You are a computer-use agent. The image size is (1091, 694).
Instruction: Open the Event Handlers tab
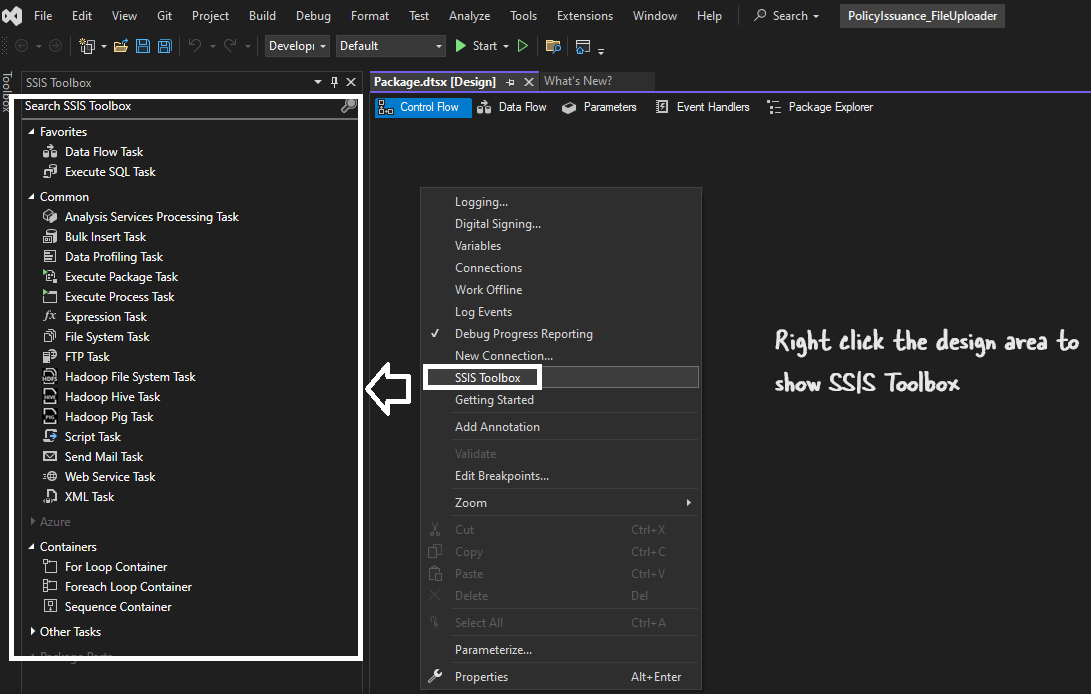pyautogui.click(x=702, y=107)
